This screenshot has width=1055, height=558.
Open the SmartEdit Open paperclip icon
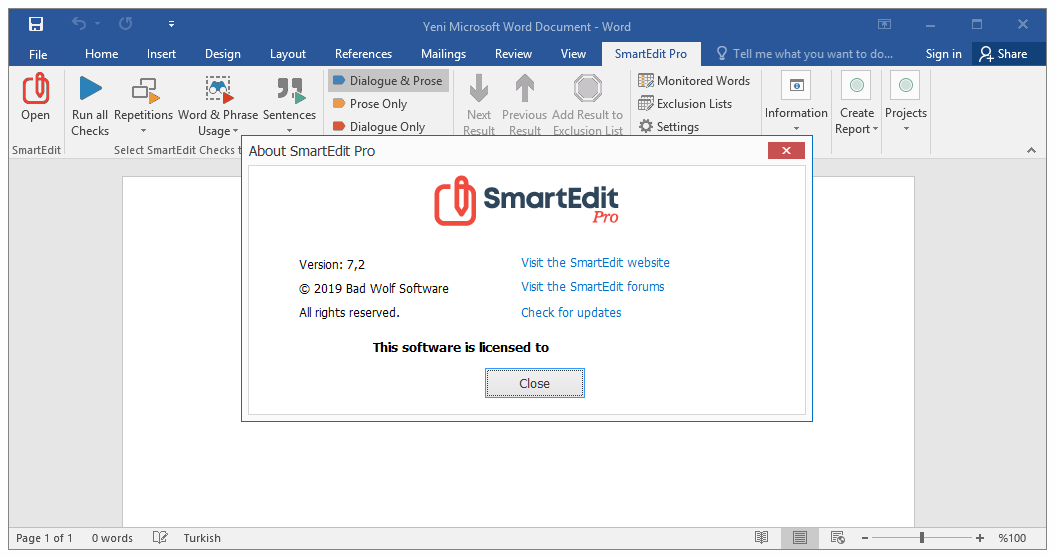[x=36, y=89]
